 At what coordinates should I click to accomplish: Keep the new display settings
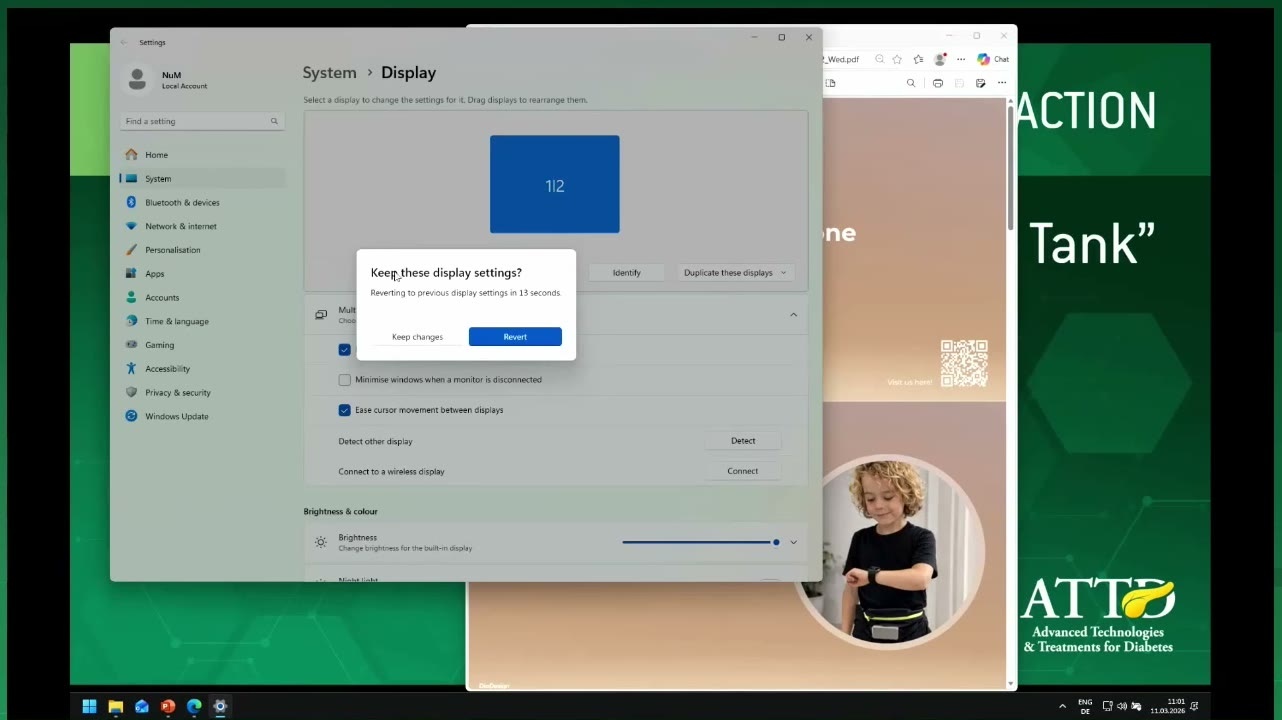pyautogui.click(x=417, y=337)
